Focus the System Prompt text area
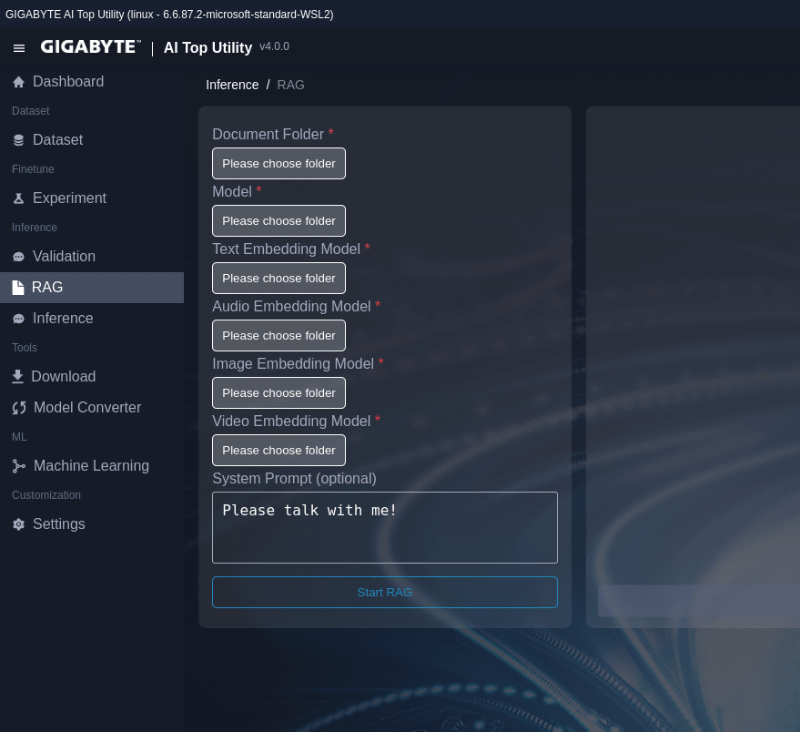The image size is (800, 732). 385,527
